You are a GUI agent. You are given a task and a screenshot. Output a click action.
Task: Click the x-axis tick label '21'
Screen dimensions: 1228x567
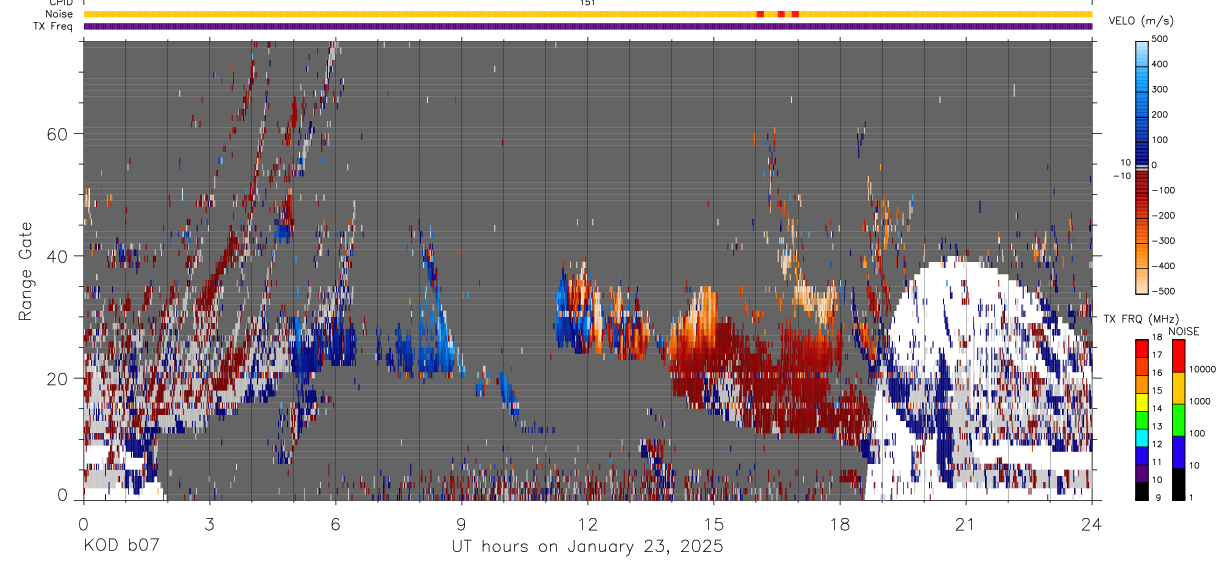tap(966, 524)
